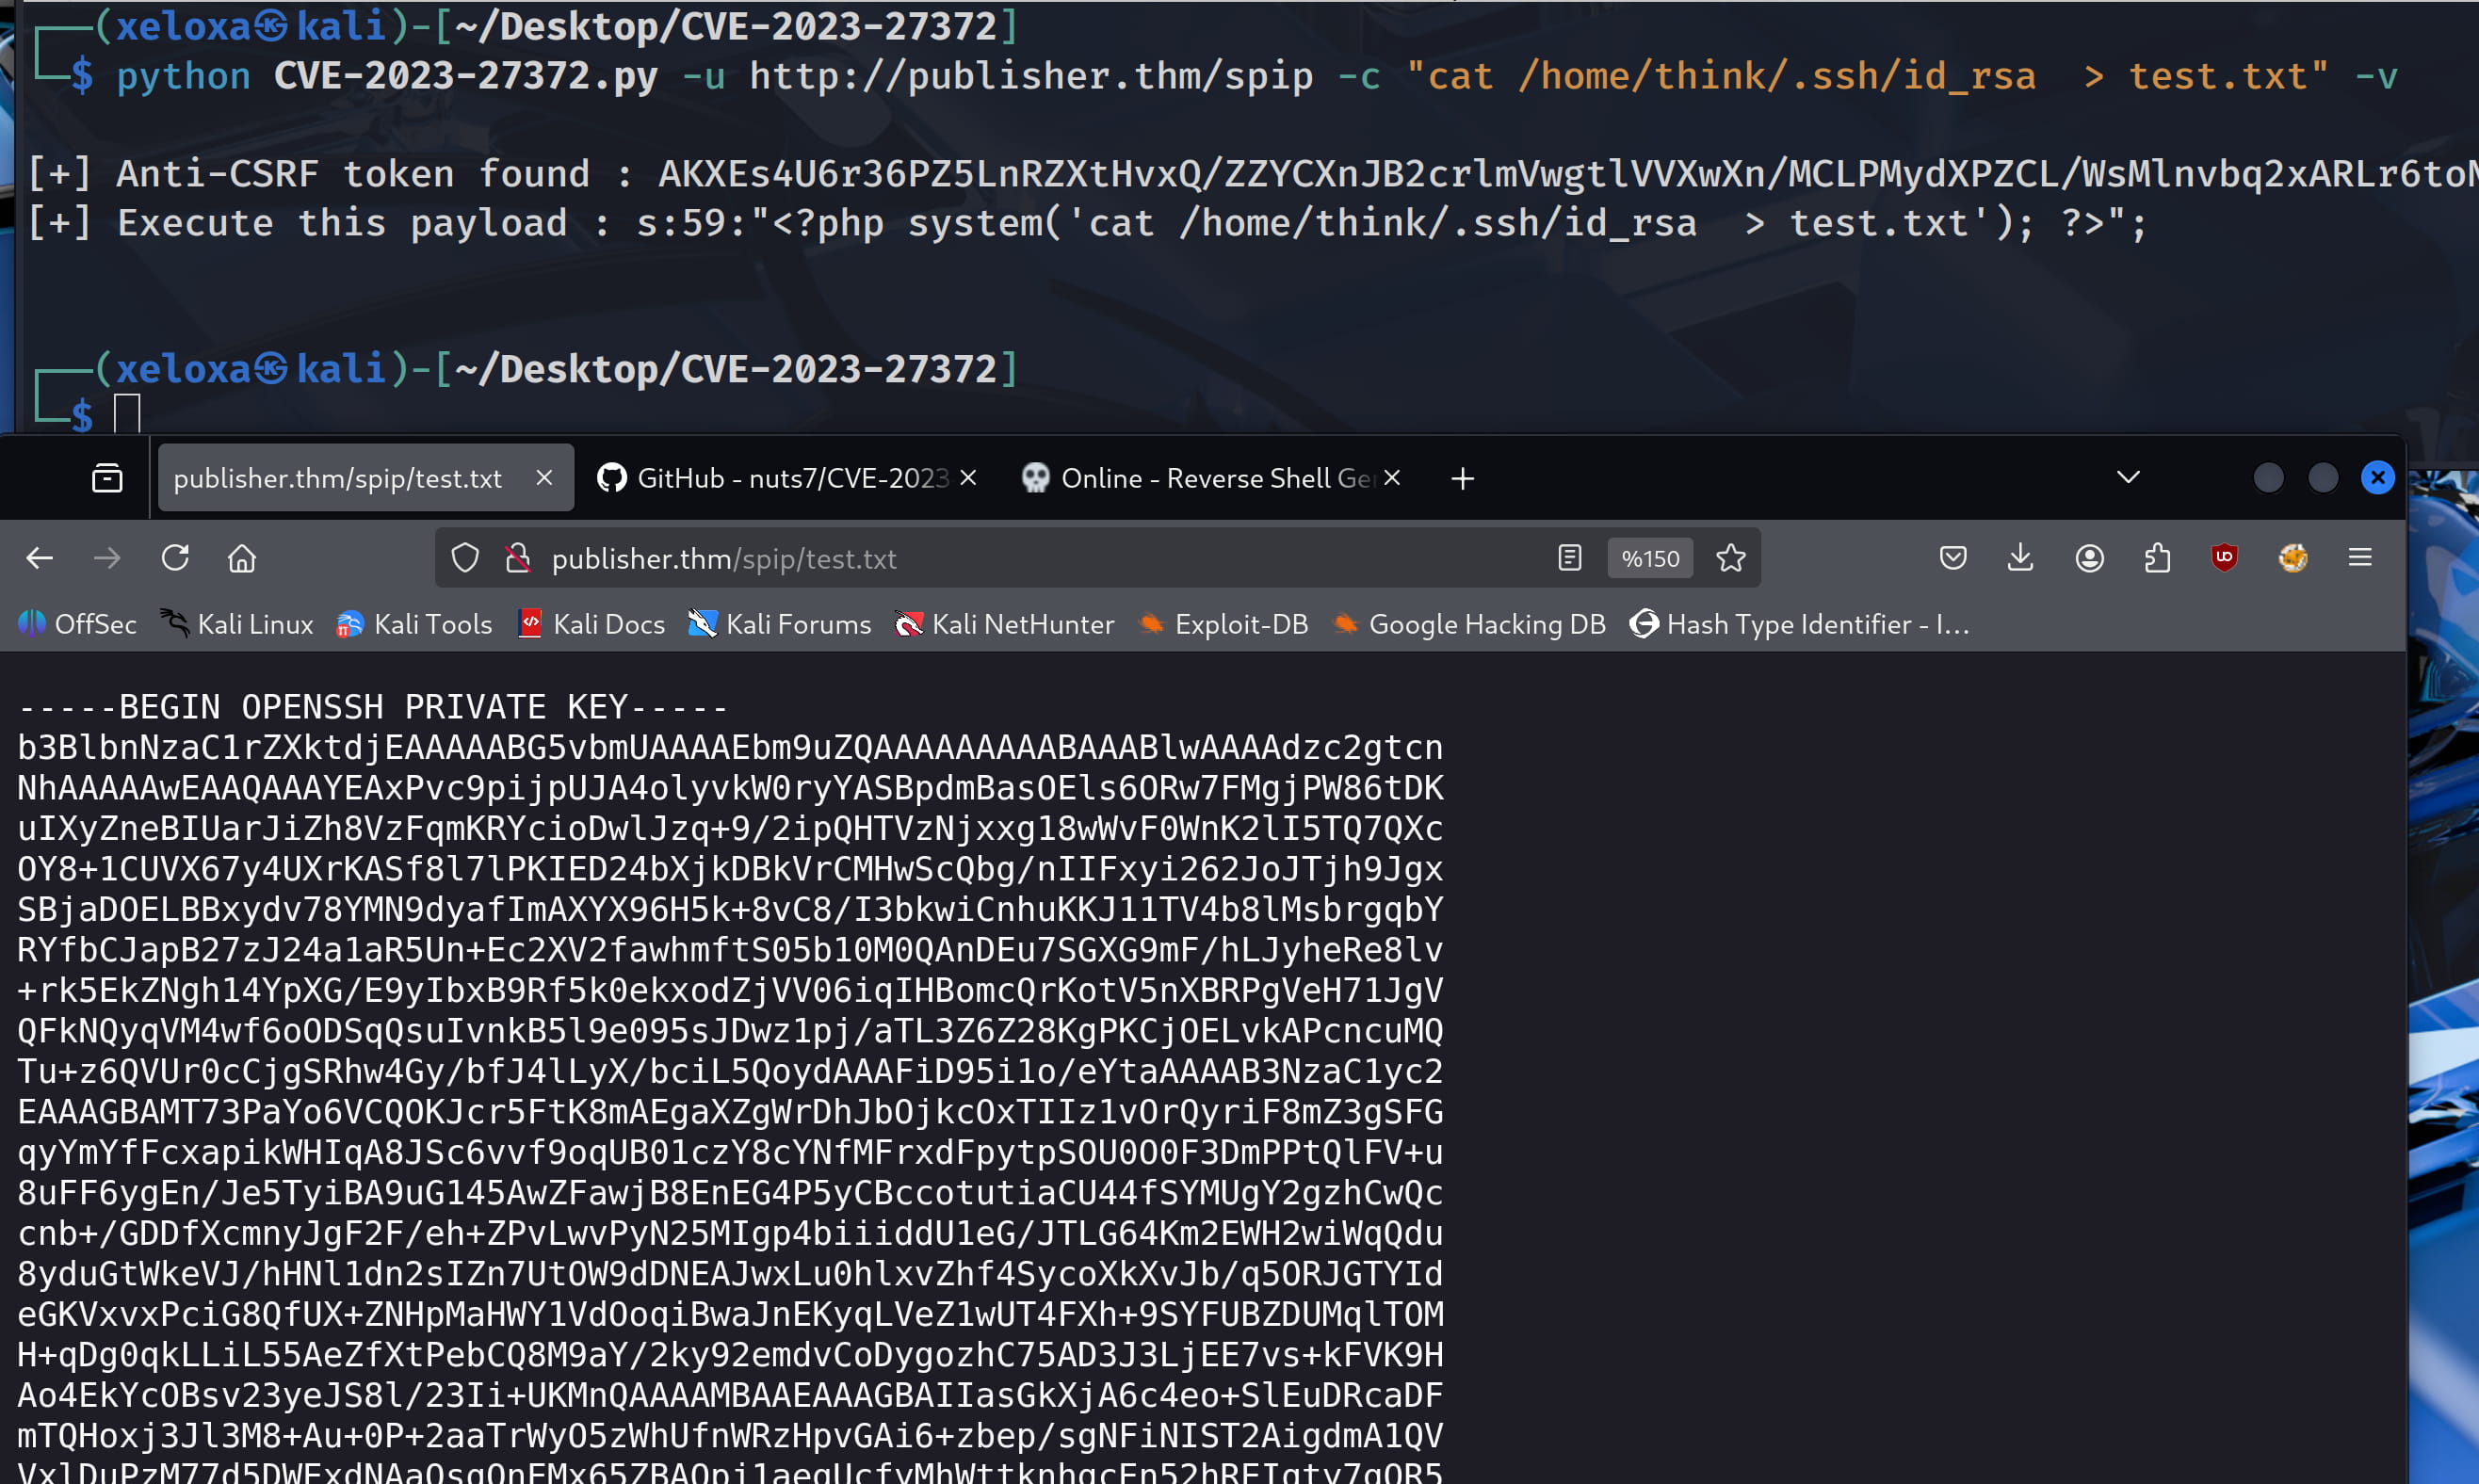Click the browser back arrow
2479x1484 pixels.
click(40, 558)
